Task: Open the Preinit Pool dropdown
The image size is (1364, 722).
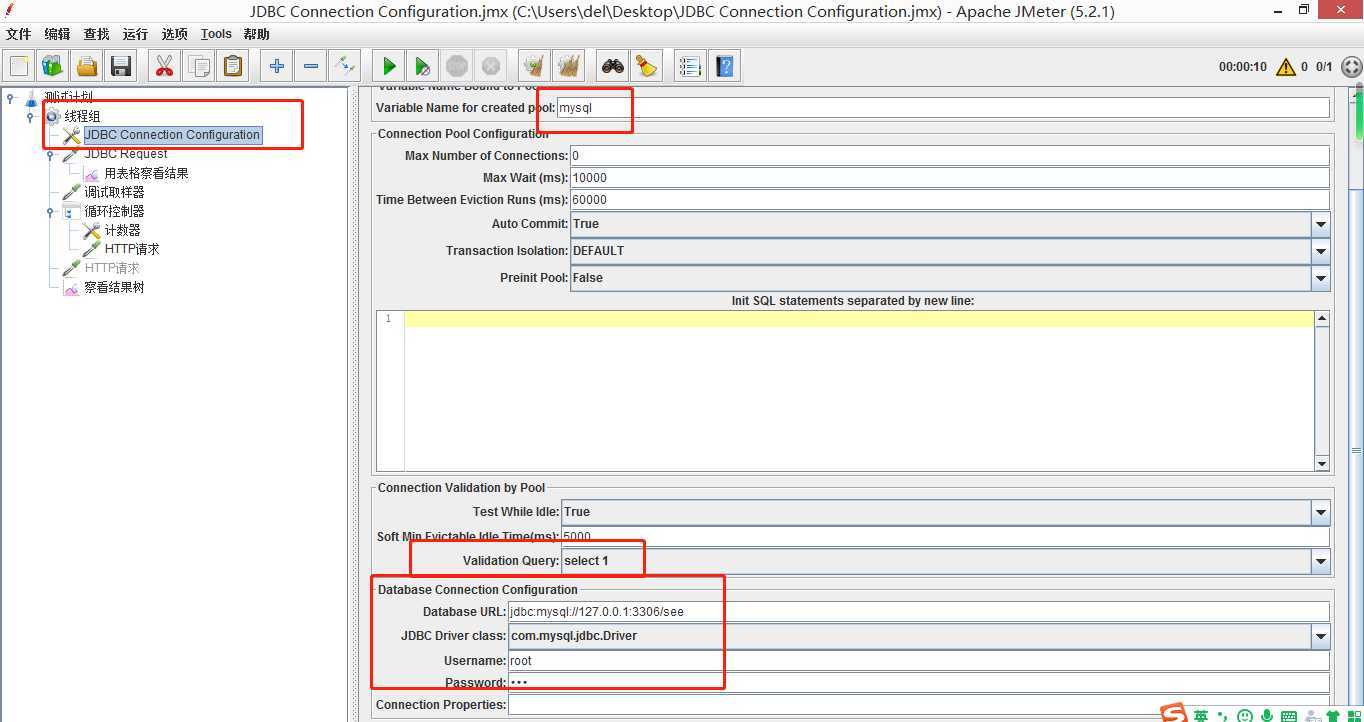Action: pyautogui.click(x=1321, y=278)
